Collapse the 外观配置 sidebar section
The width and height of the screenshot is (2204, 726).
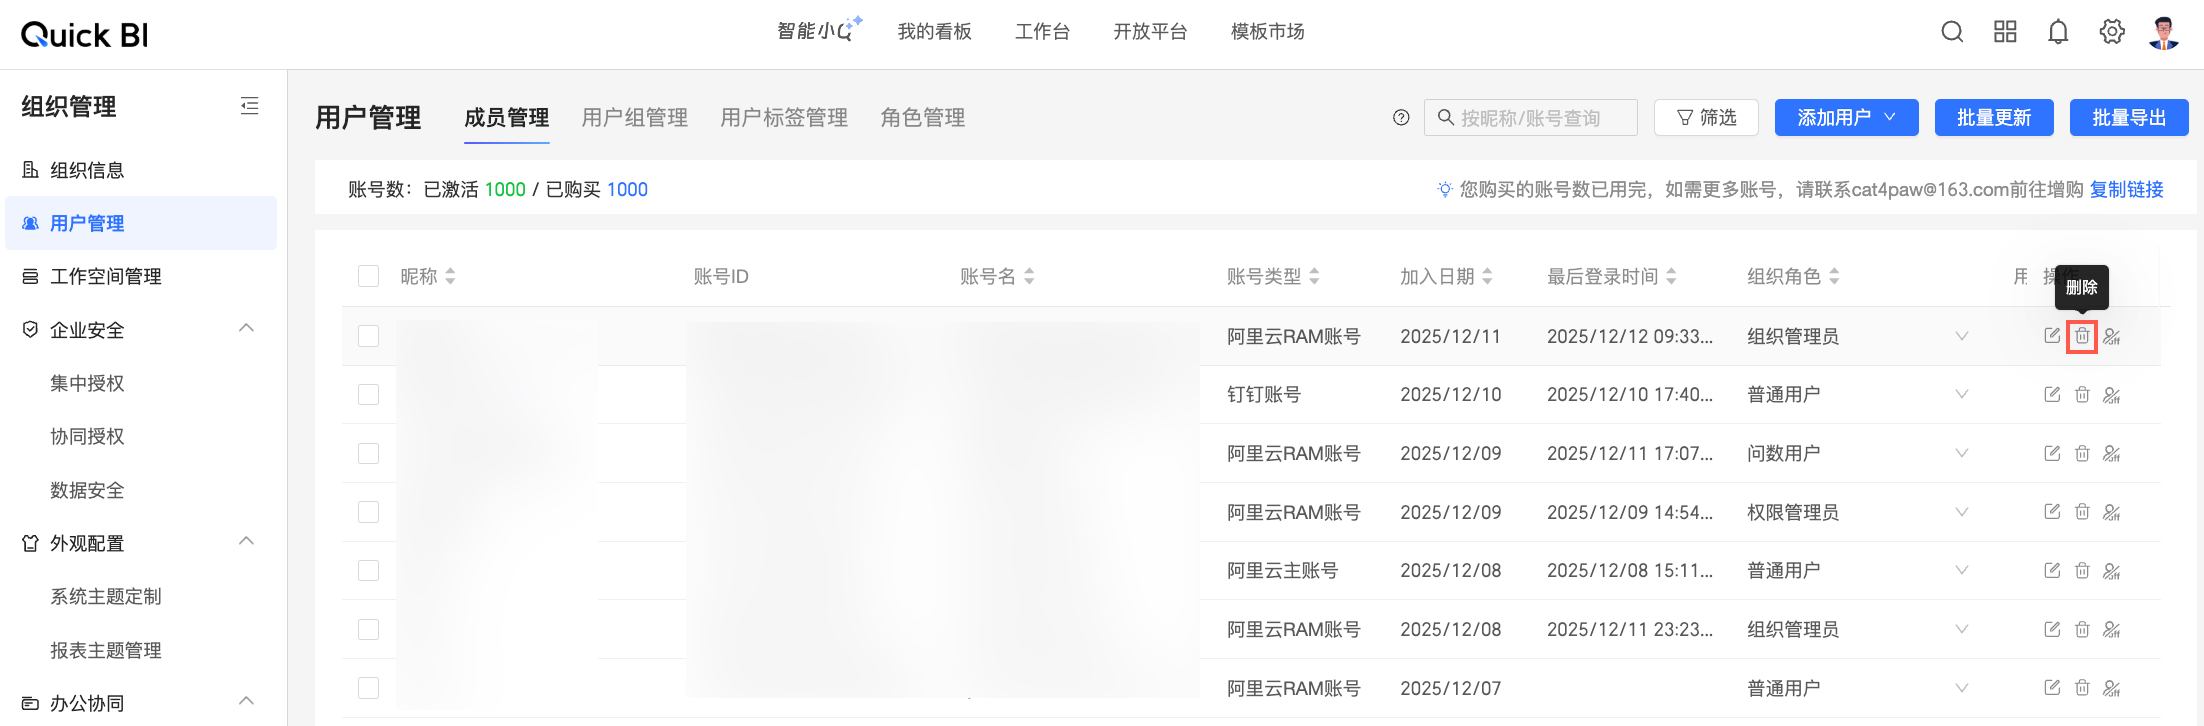click(246, 542)
